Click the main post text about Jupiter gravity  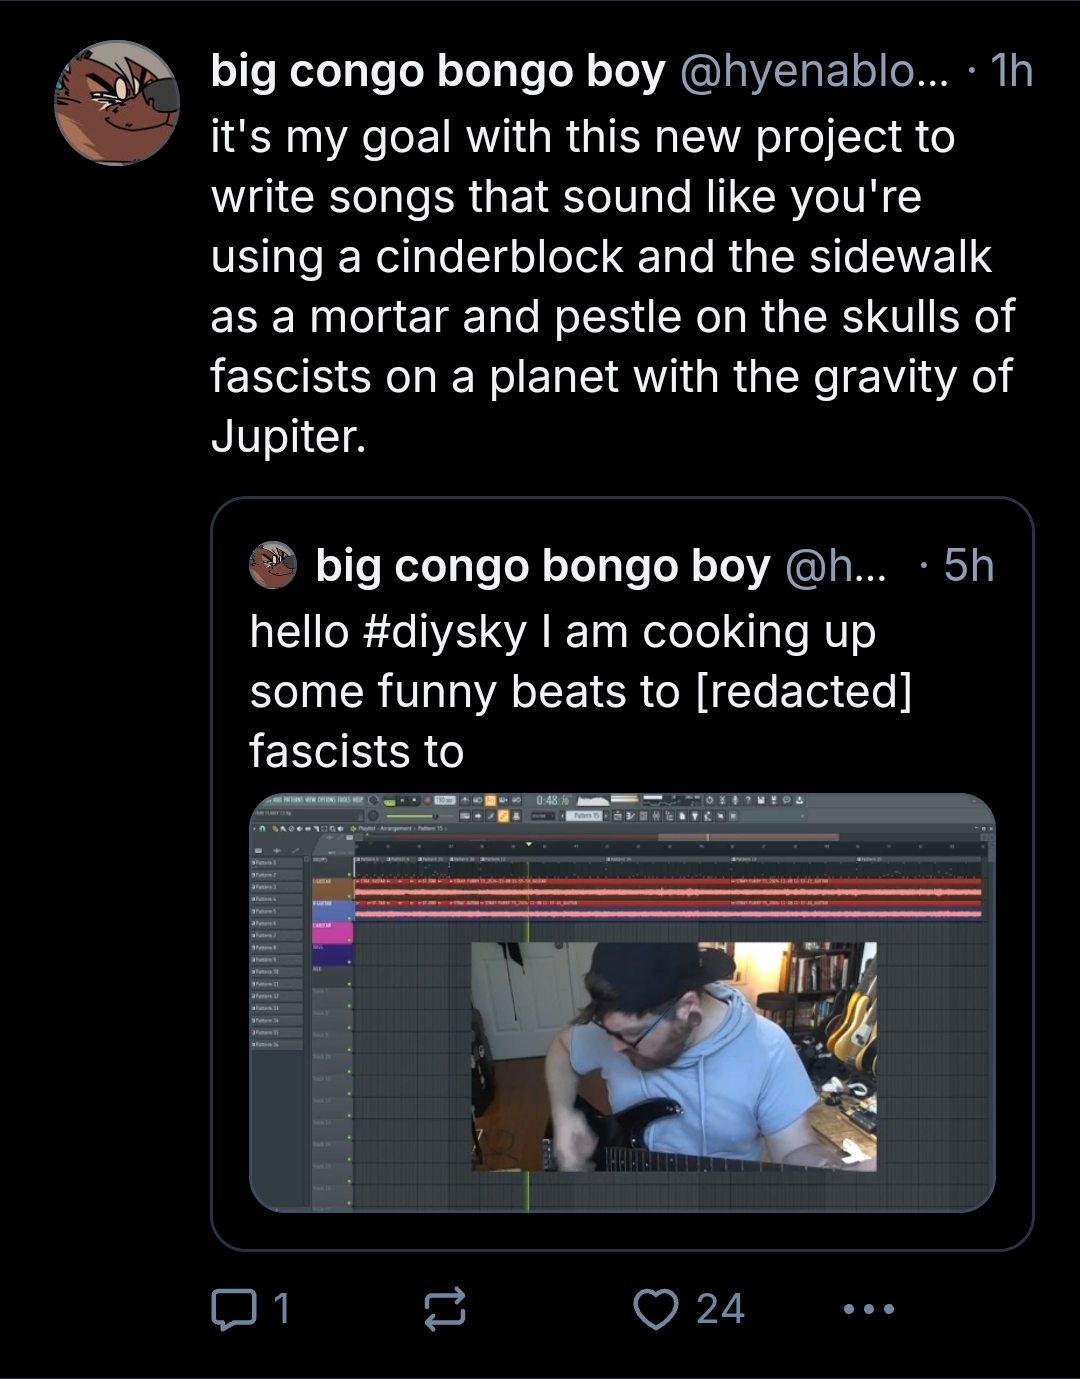[611, 286]
